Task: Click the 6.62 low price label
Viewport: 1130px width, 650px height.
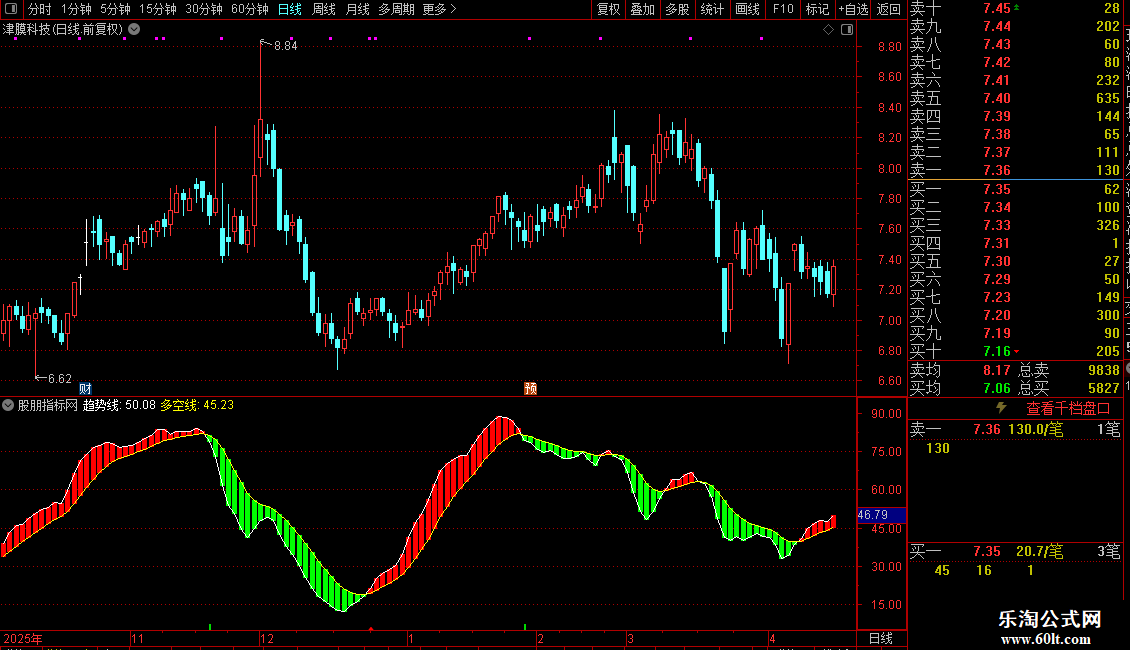Action: tap(60, 378)
